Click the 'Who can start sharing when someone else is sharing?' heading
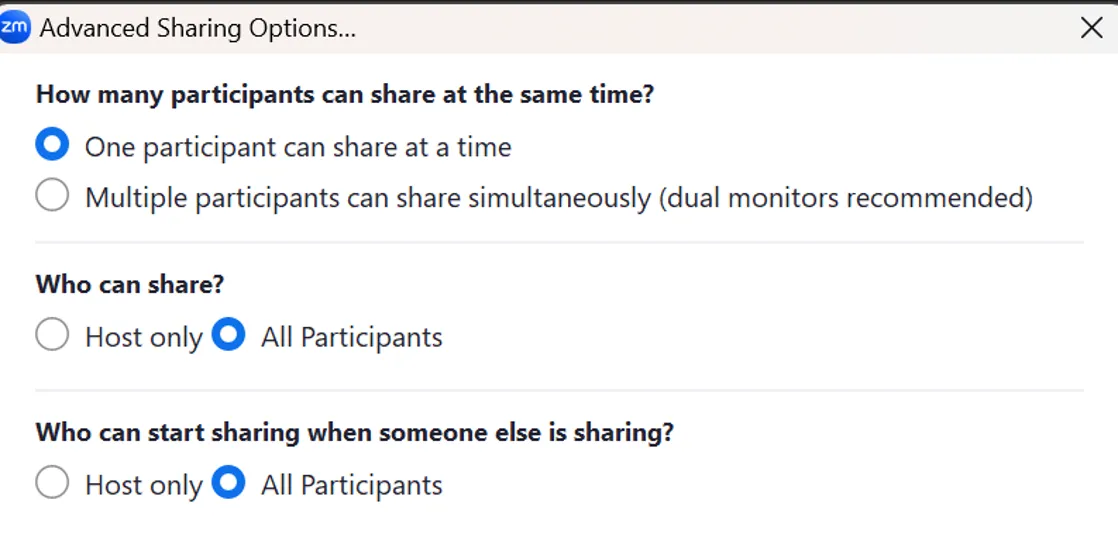Screen dimensions: 1118x534 click(x=355, y=433)
